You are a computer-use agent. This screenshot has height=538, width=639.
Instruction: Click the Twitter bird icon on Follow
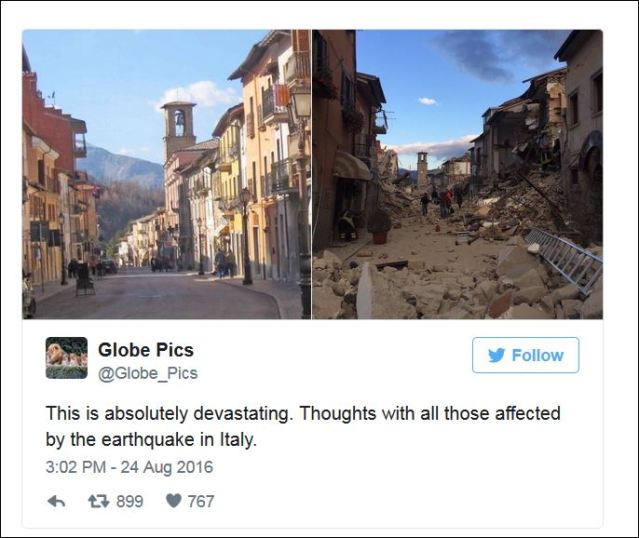click(497, 355)
